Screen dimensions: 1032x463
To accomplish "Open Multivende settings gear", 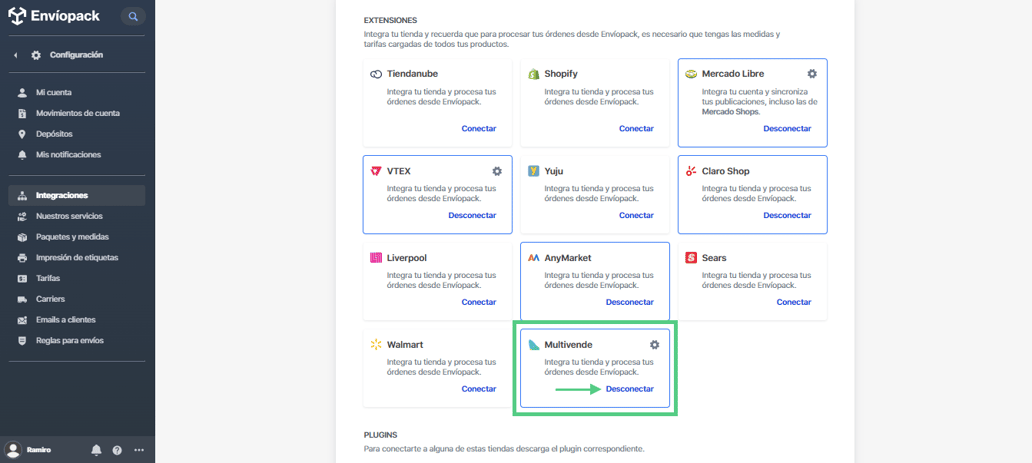I will [x=654, y=344].
